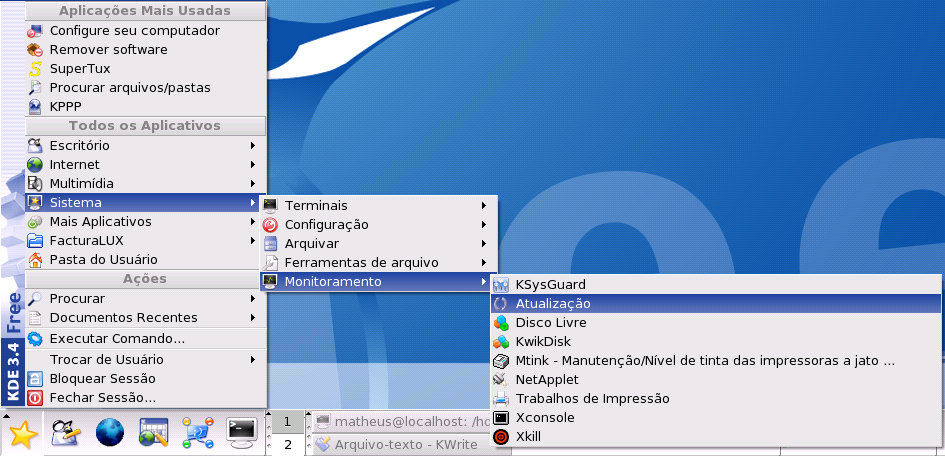Click the Remover software package icon
This screenshot has width=945, height=456.
(x=36, y=49)
